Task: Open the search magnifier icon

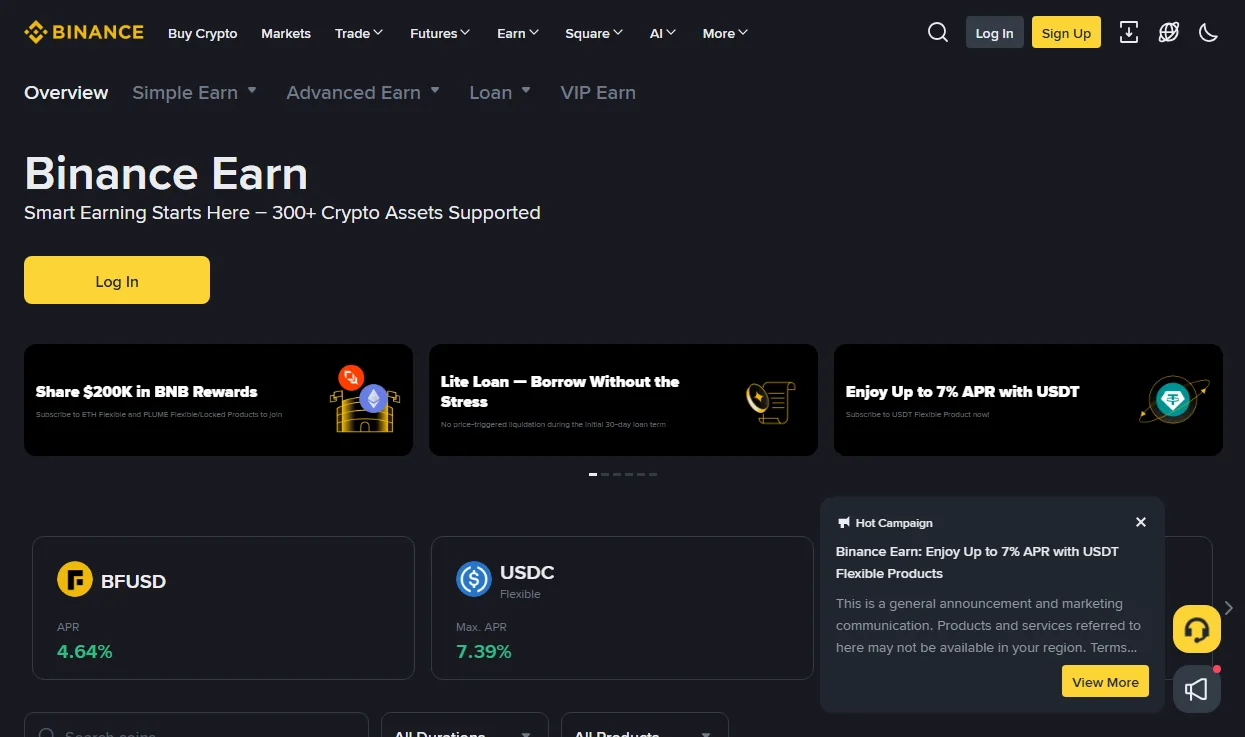Action: [938, 32]
